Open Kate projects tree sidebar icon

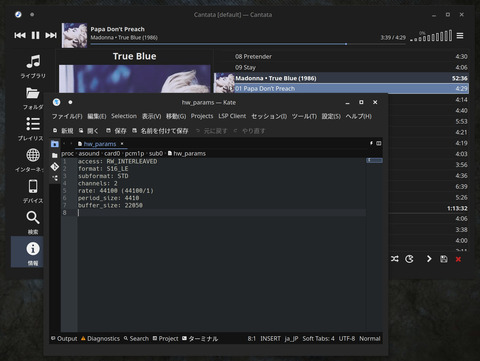(55, 178)
